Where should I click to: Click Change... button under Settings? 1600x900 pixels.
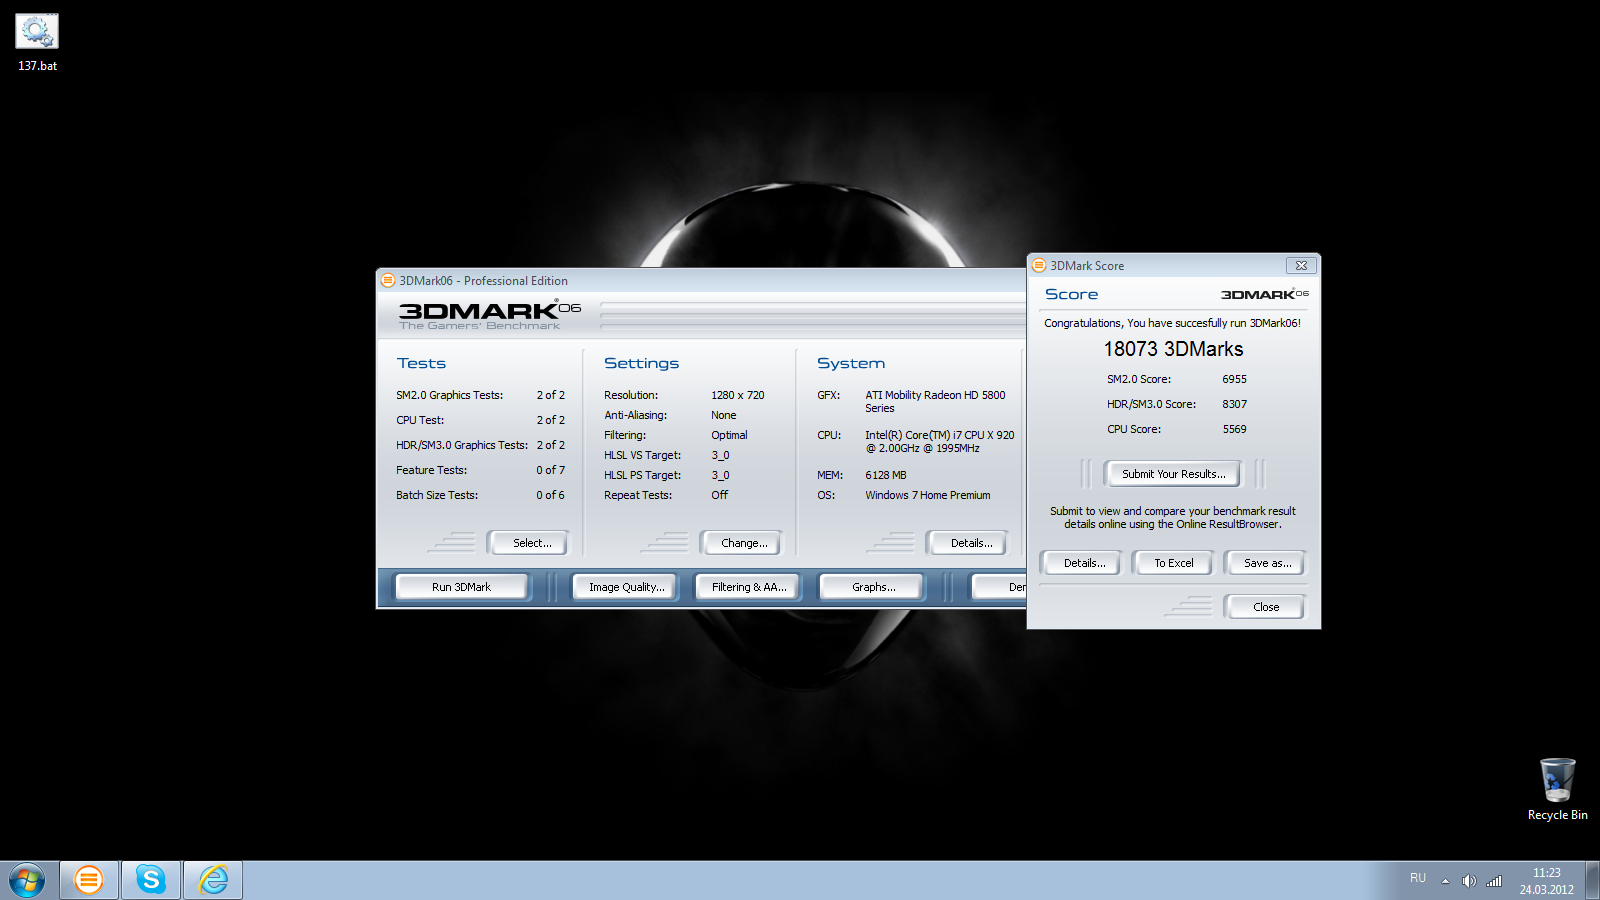pyautogui.click(x=741, y=543)
